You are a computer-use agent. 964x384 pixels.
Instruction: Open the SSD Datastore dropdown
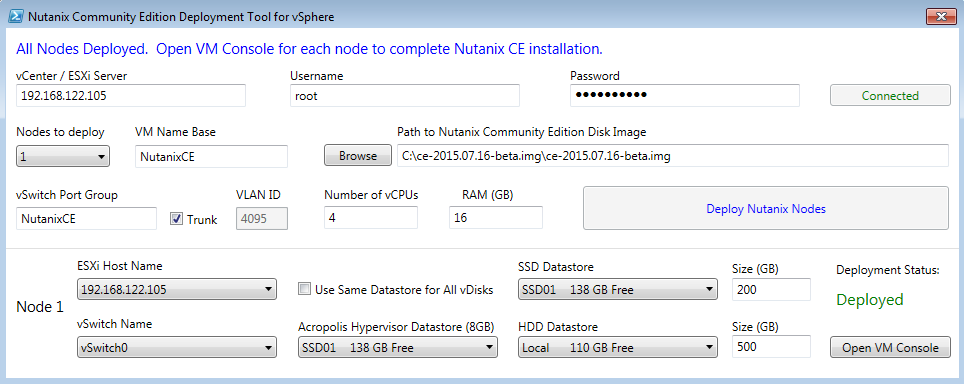tap(618, 289)
